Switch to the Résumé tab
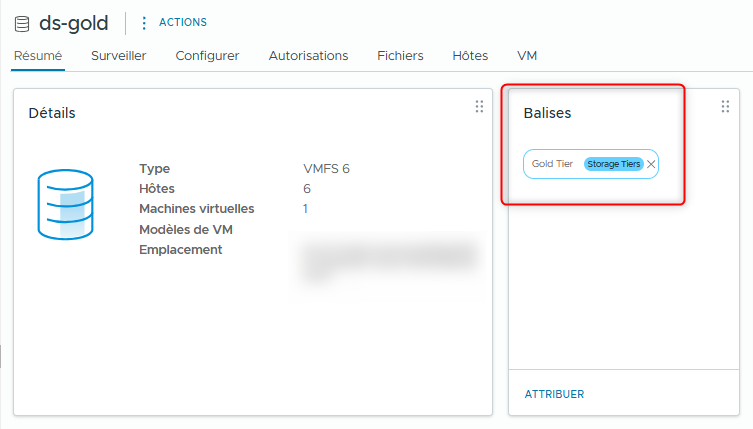Screen dimensions: 753x429 pos(38,56)
